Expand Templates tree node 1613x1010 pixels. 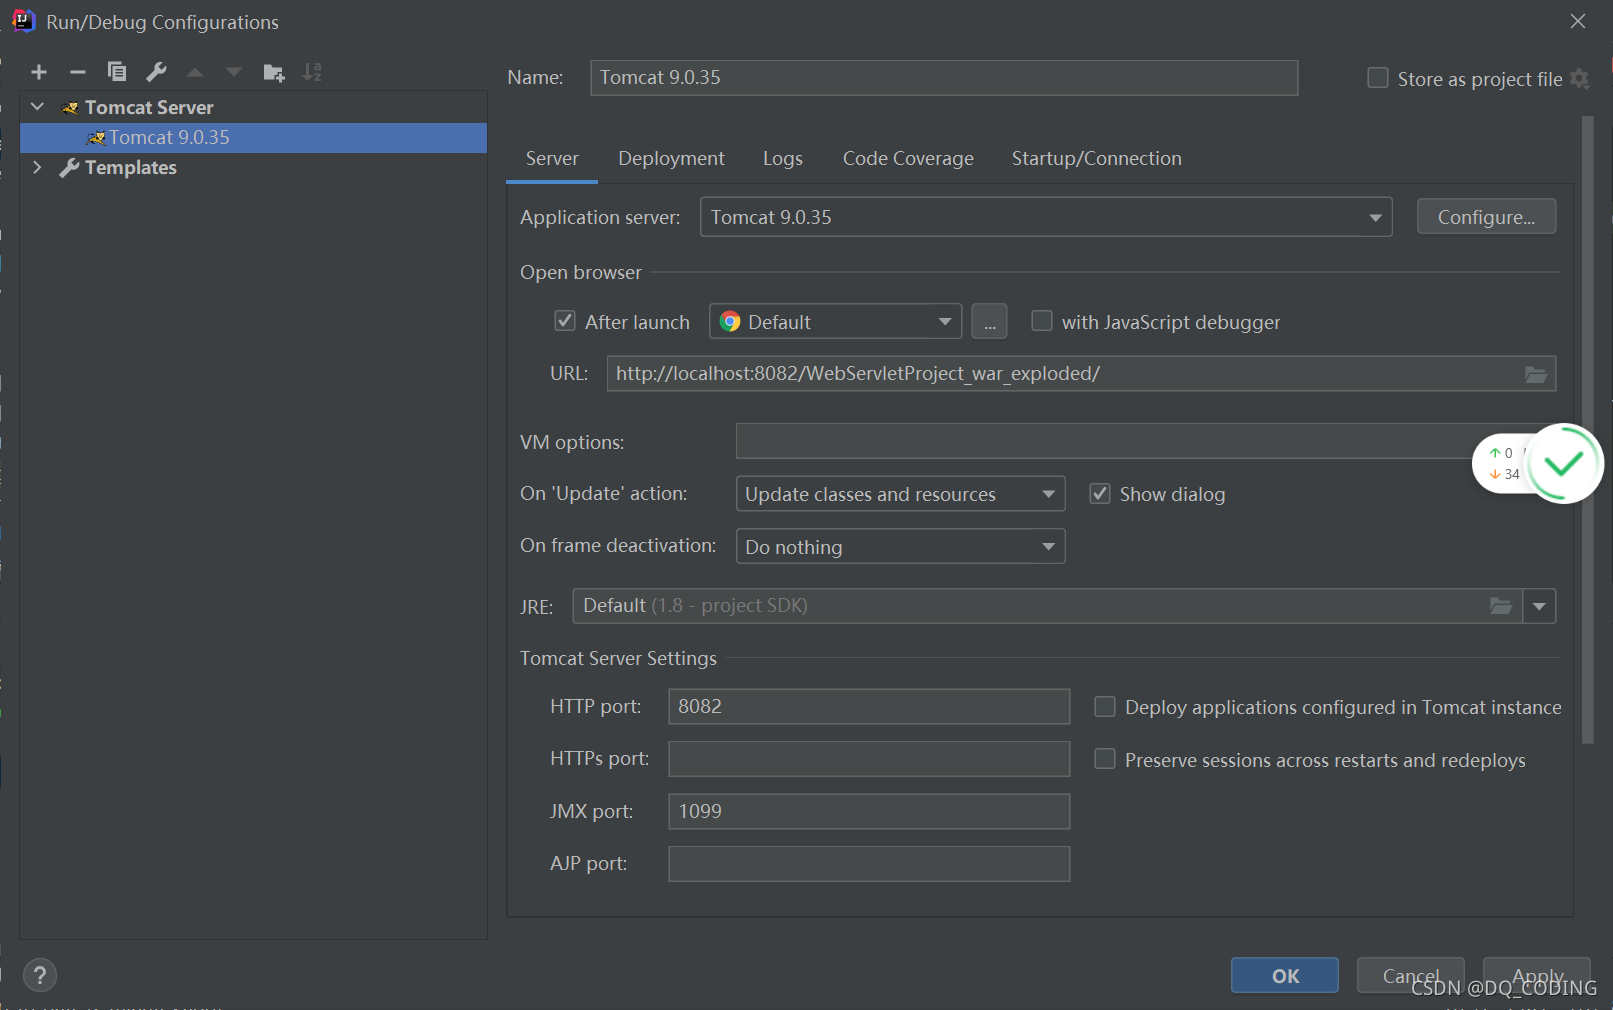point(38,167)
